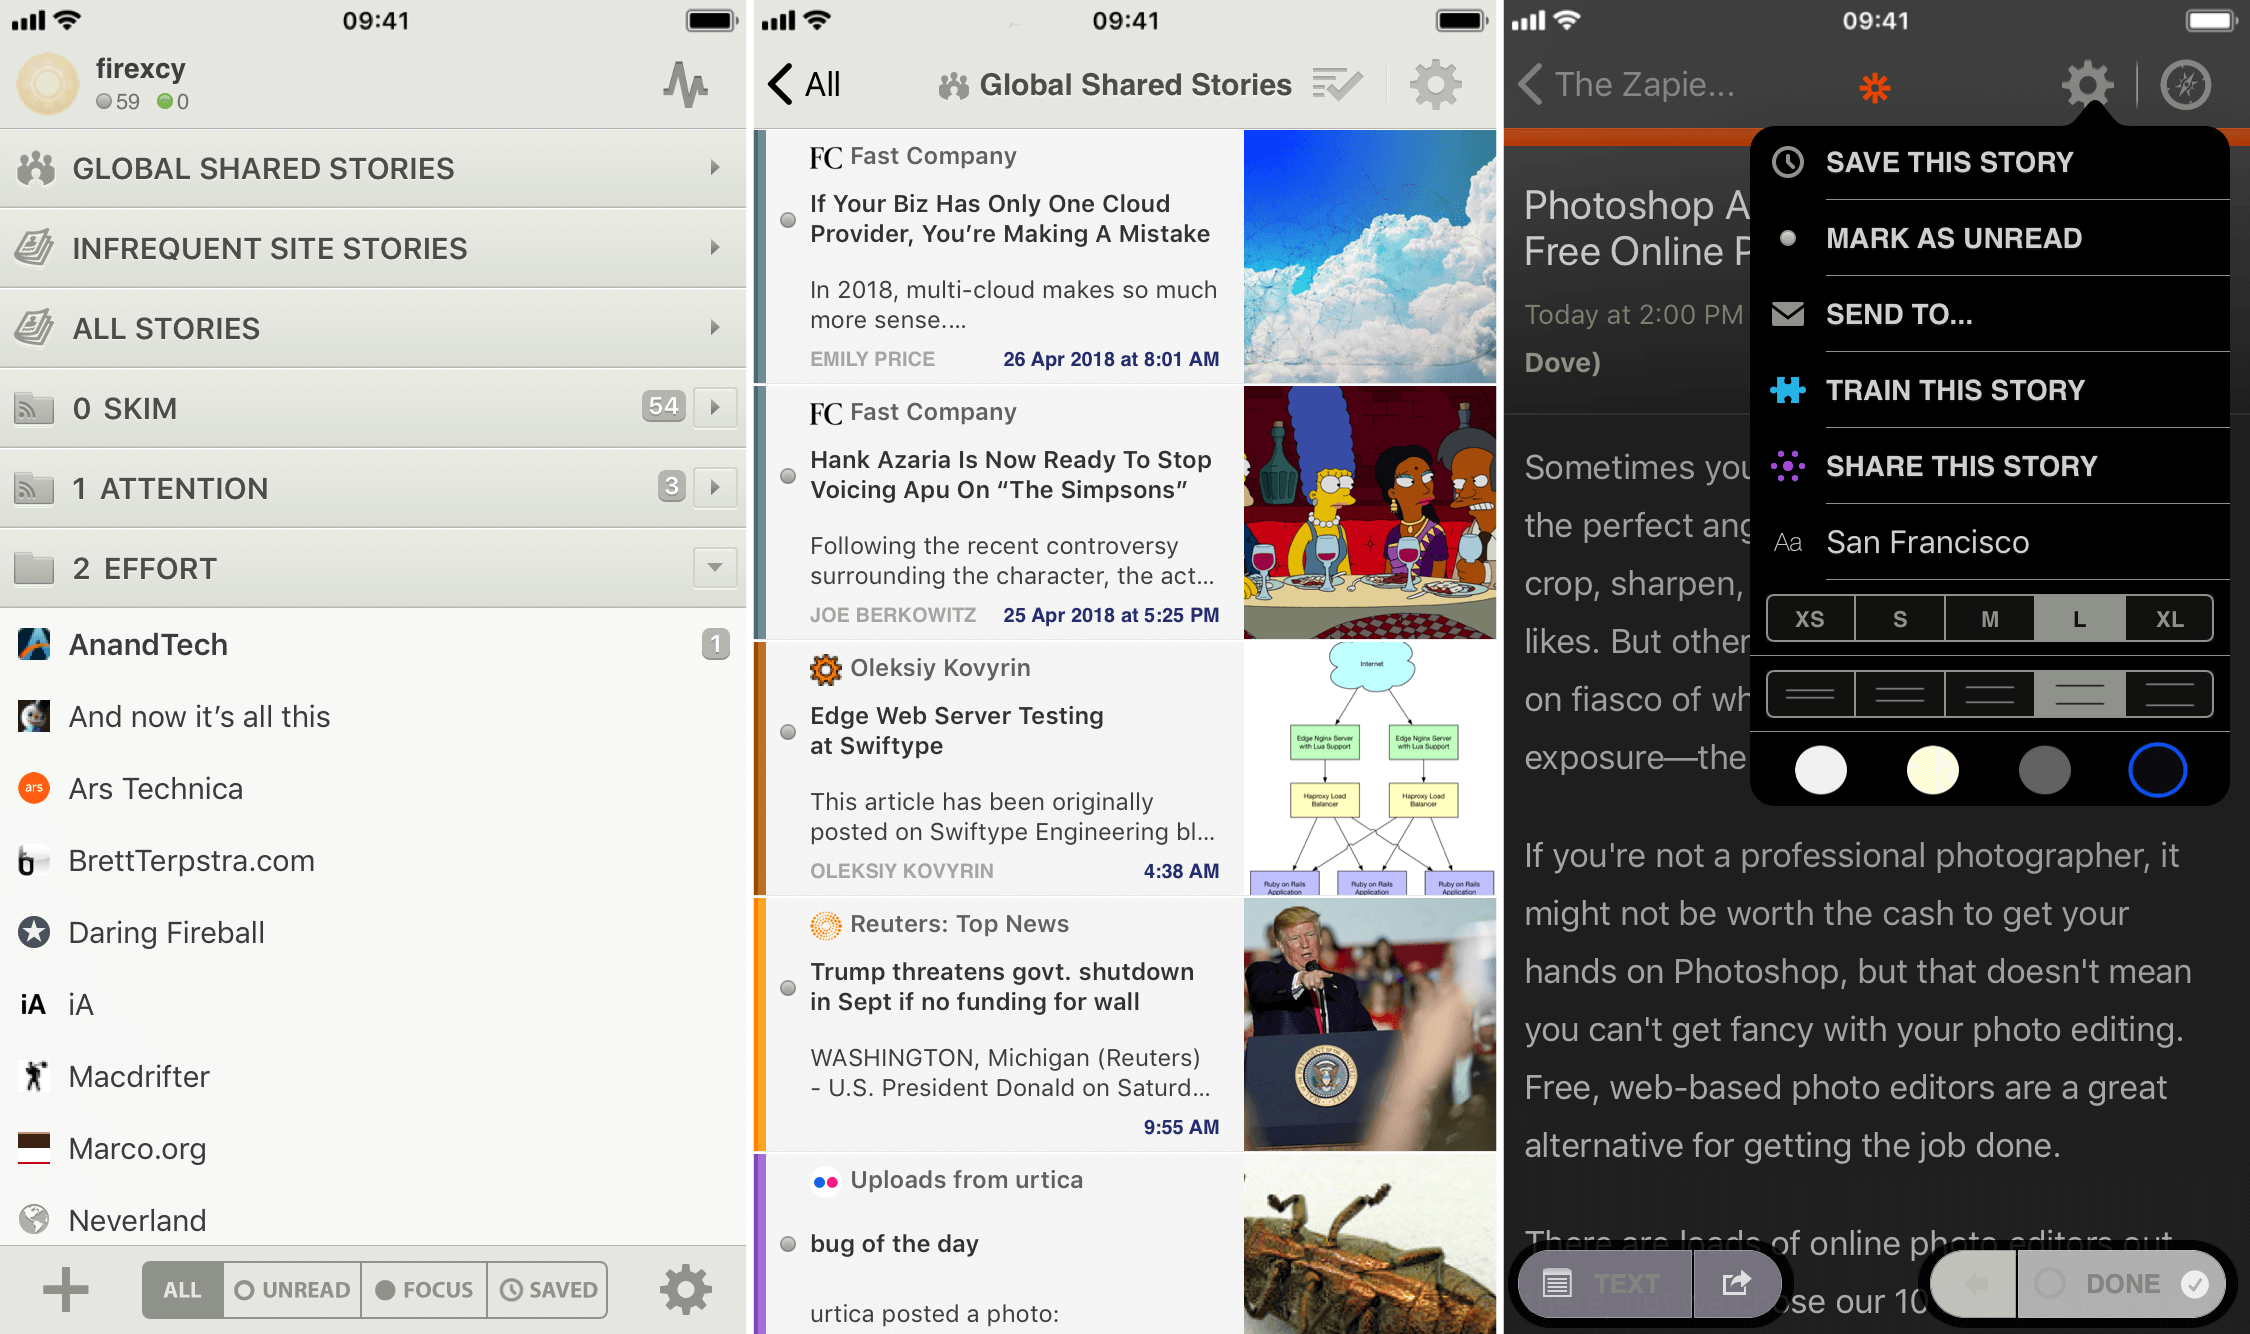Select the TEXT tab at story bottom
Image resolution: width=2250 pixels, height=1334 pixels.
[1594, 1282]
